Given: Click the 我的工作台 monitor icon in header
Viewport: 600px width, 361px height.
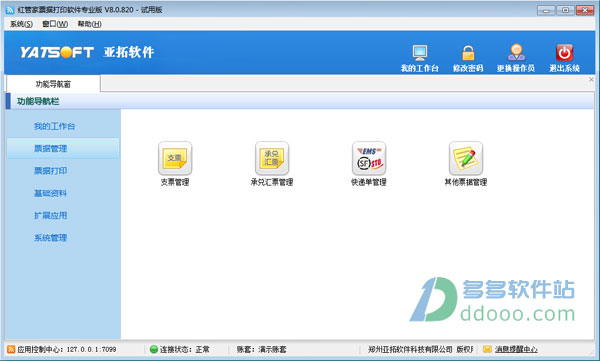Looking at the screenshot, I should tap(420, 53).
